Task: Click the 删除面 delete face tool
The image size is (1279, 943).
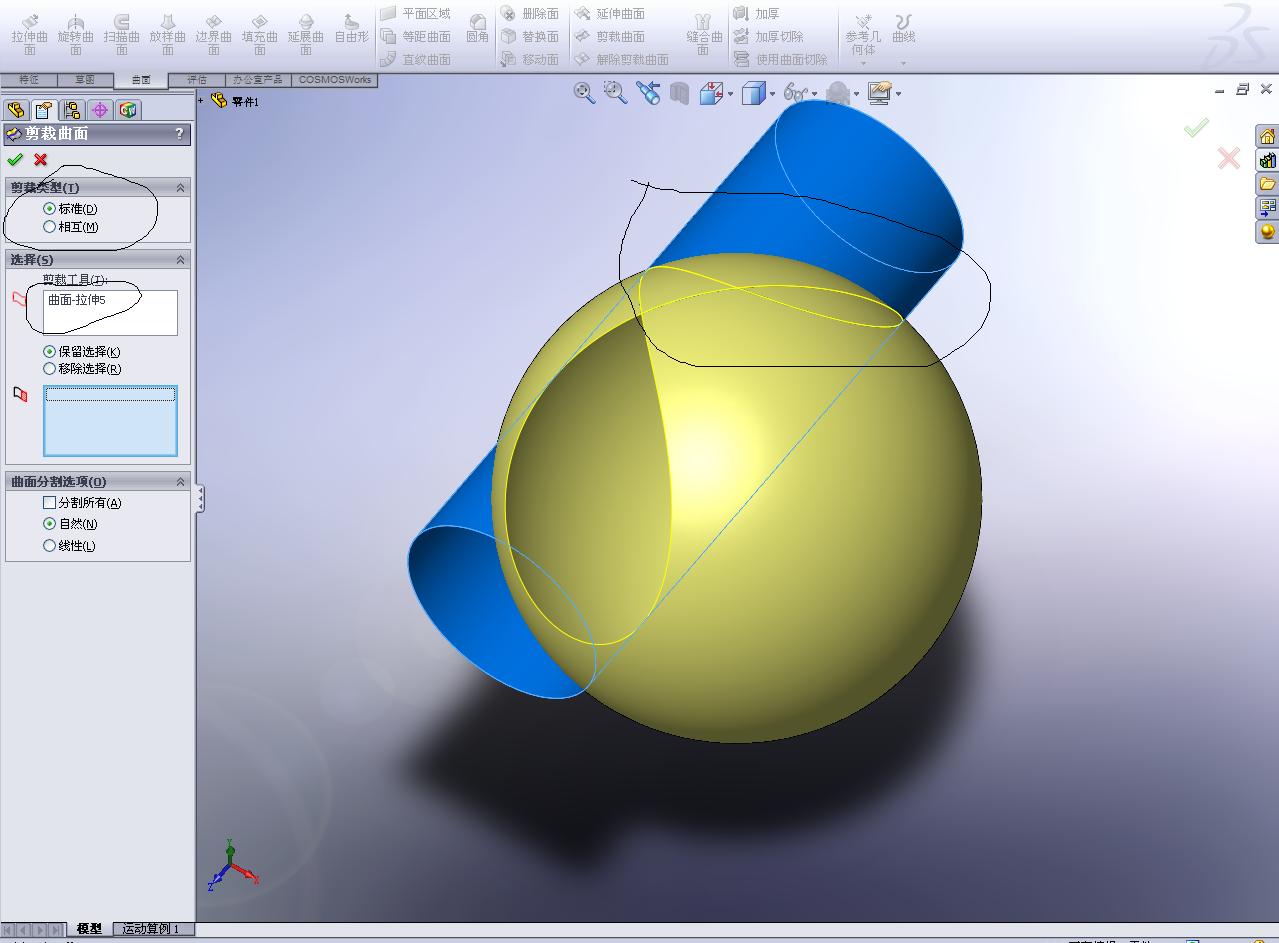Action: point(529,14)
